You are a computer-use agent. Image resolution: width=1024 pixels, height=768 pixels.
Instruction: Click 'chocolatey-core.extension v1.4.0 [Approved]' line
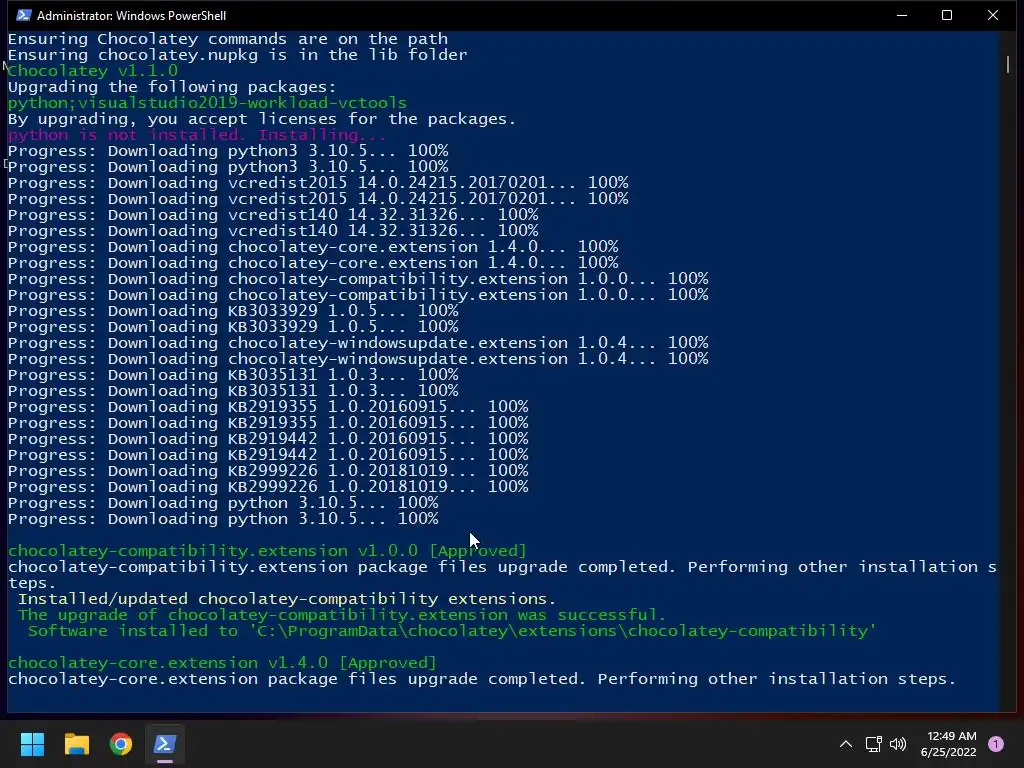[x=222, y=663]
